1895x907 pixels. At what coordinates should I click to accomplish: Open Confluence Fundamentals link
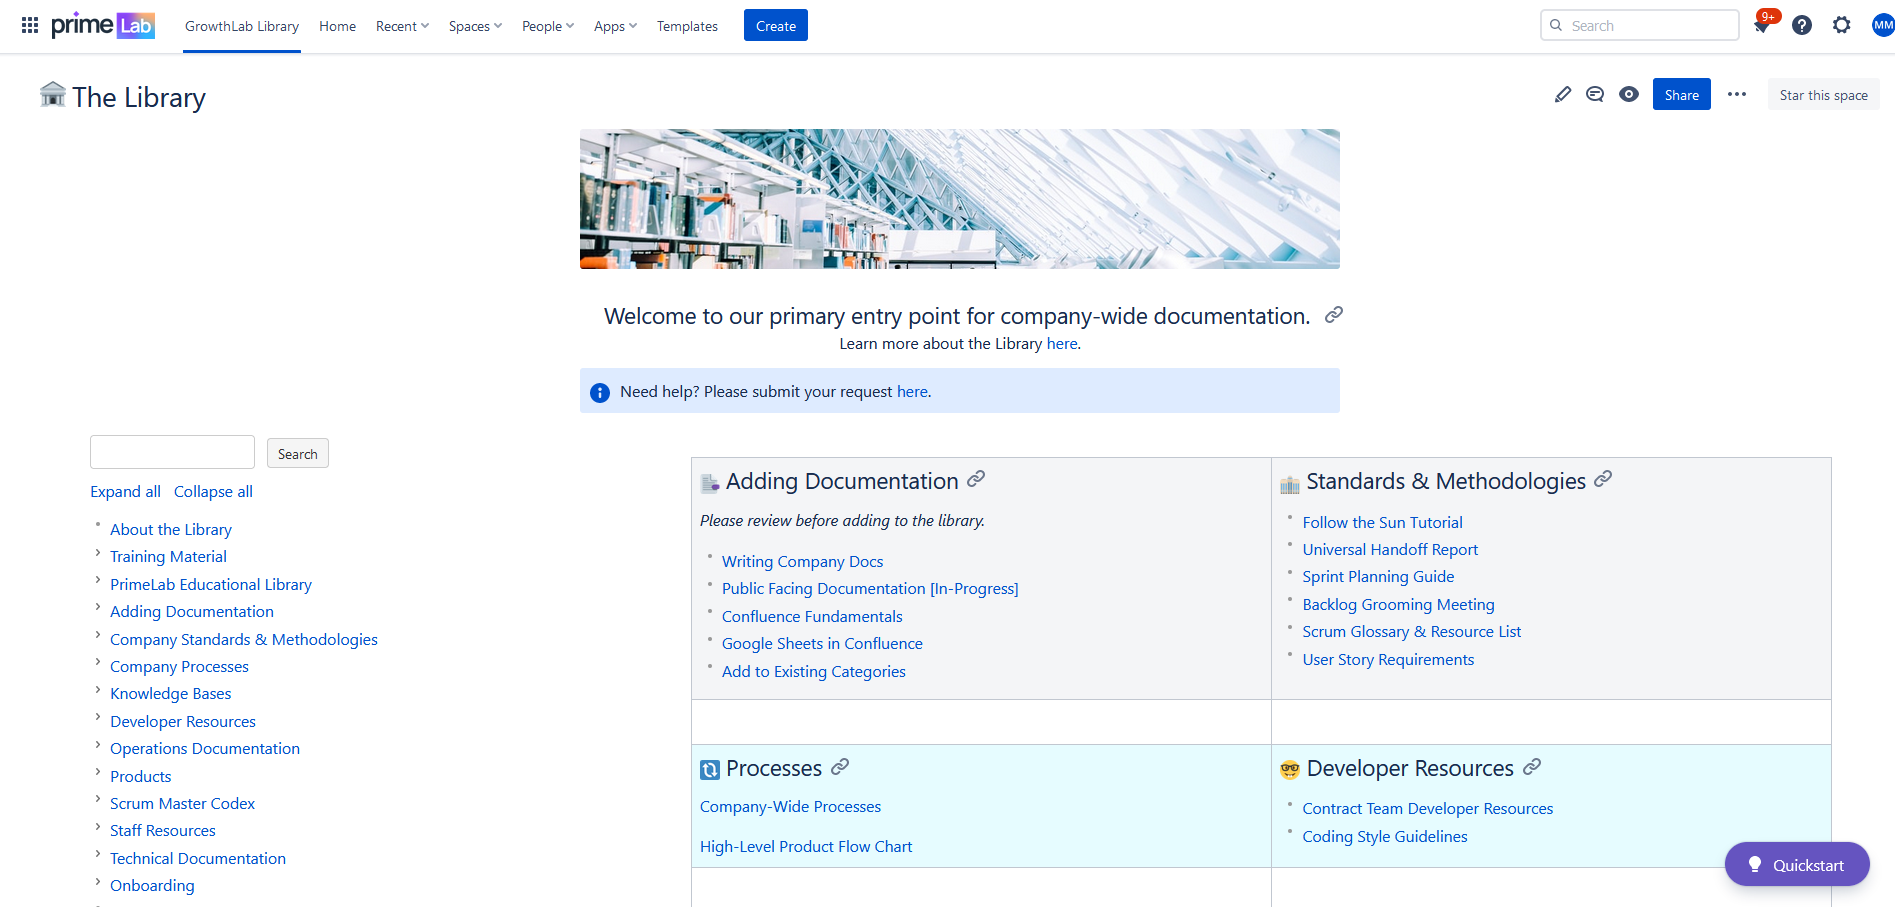click(x=812, y=616)
